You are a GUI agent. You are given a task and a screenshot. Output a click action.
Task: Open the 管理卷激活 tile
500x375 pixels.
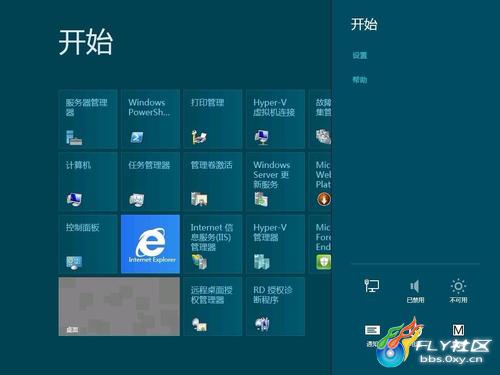point(213,181)
